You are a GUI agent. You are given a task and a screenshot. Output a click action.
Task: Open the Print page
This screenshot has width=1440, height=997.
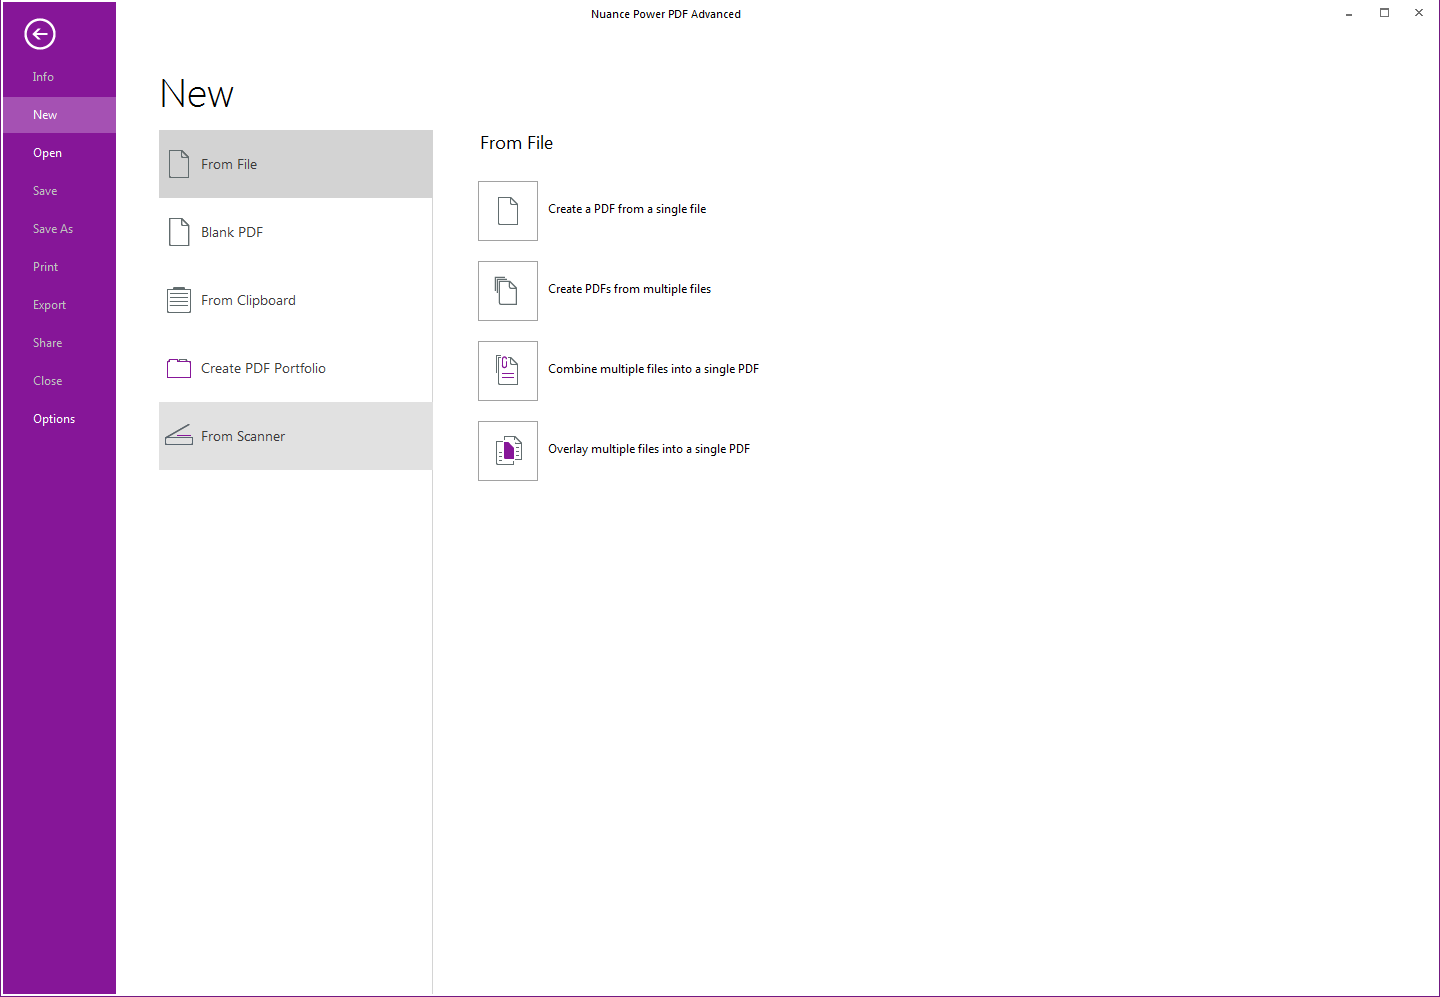point(45,267)
